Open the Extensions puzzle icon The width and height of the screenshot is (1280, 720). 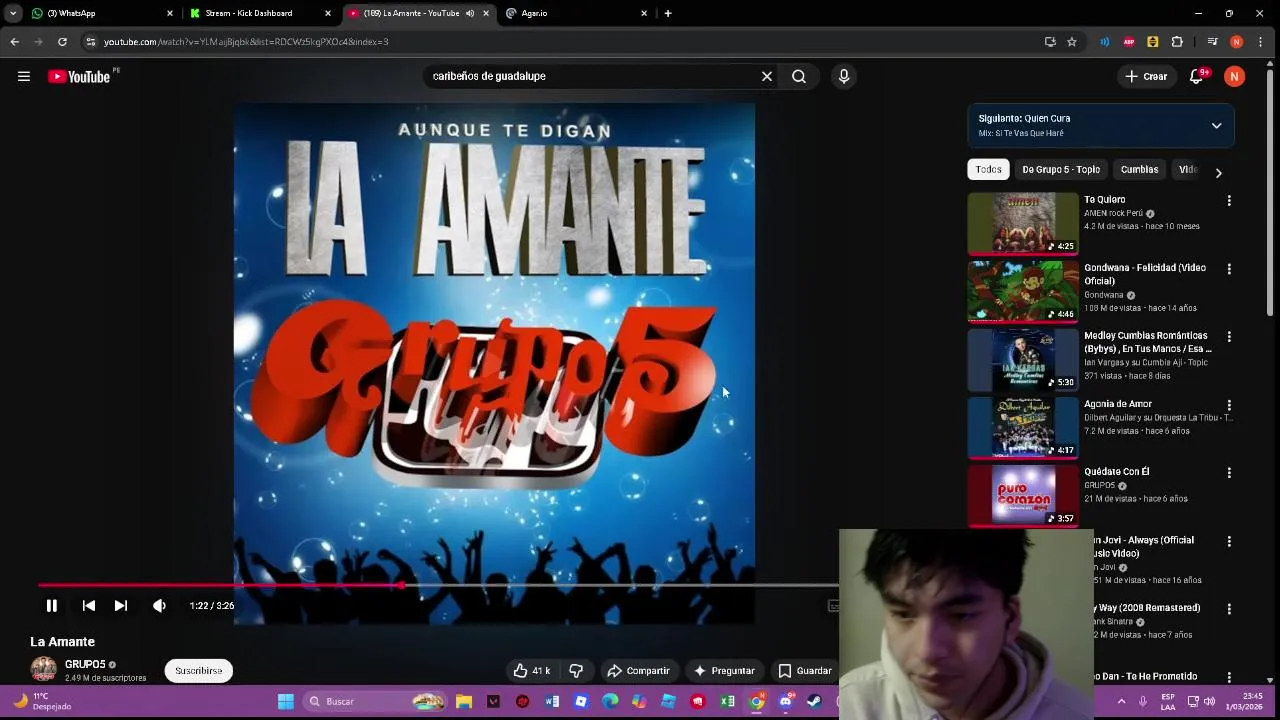1177,42
